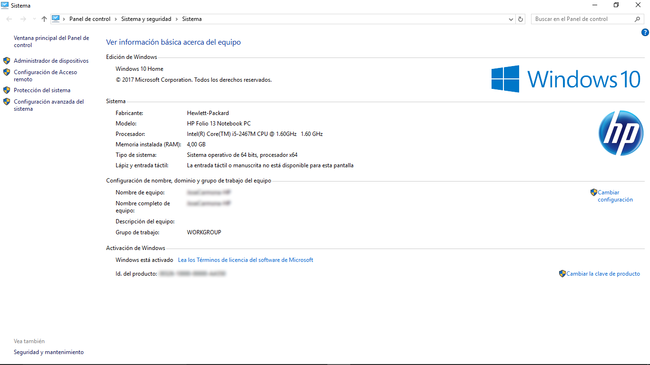The image size is (650, 365).
Task: Open recent locations dropdown arrow
Action: (34, 19)
